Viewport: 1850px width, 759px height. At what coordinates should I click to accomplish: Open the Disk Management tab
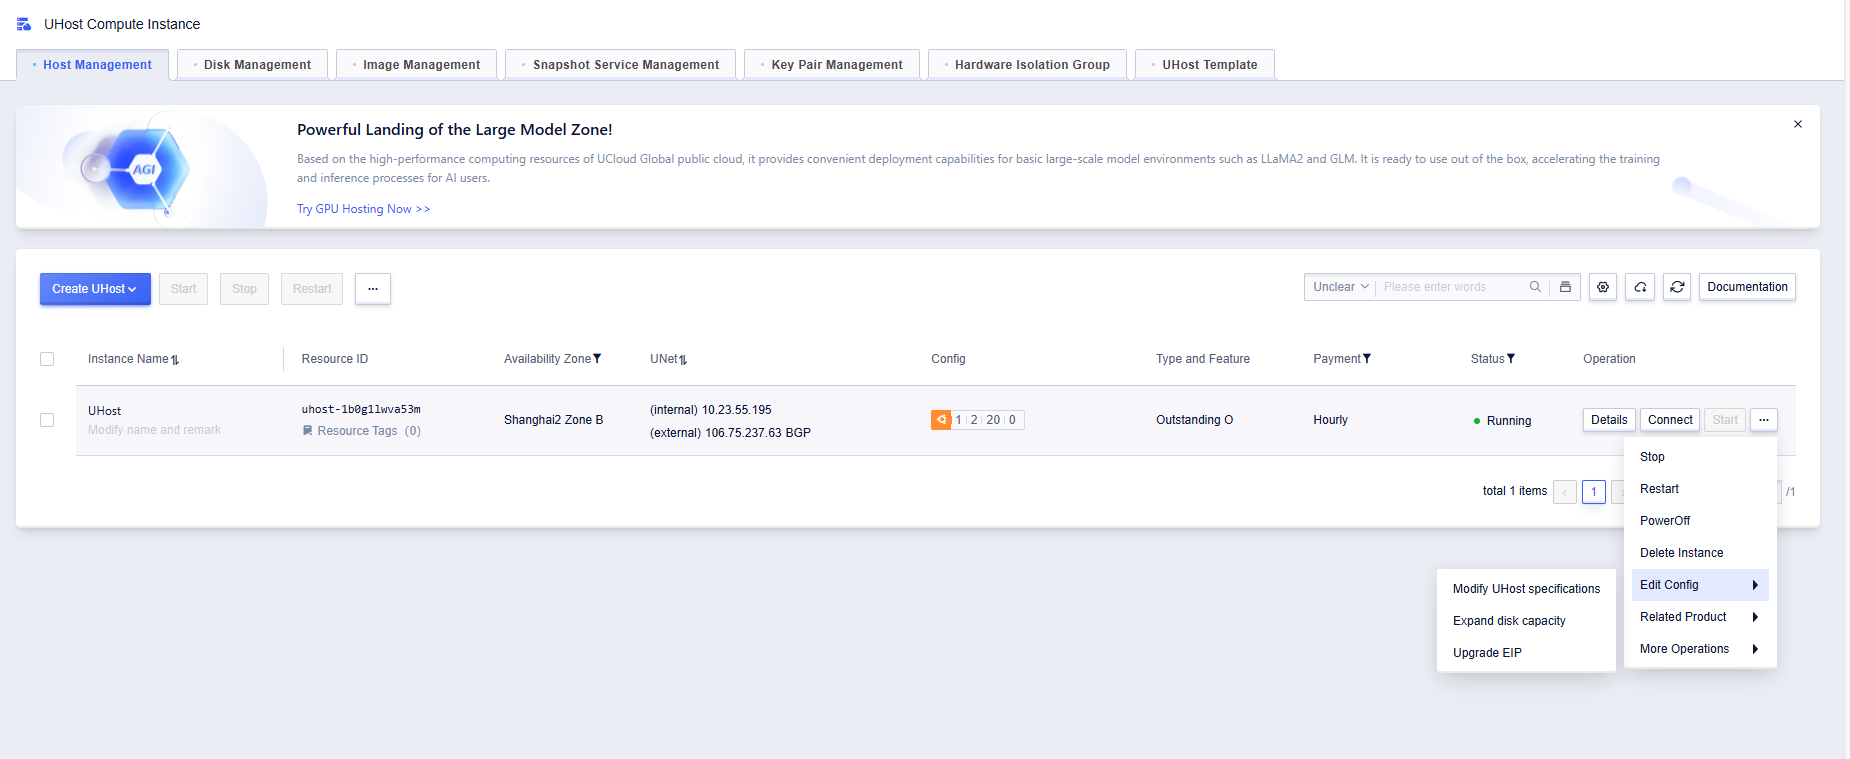tap(252, 65)
